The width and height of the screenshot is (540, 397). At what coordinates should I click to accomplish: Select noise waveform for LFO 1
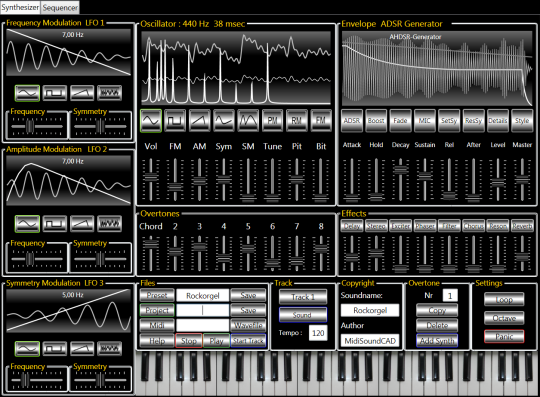point(110,93)
